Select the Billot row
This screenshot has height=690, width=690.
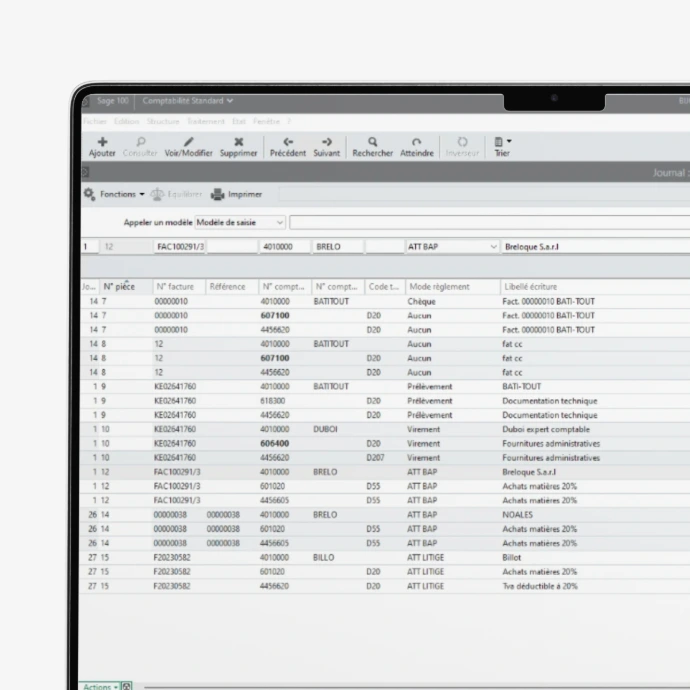click(x=385, y=558)
